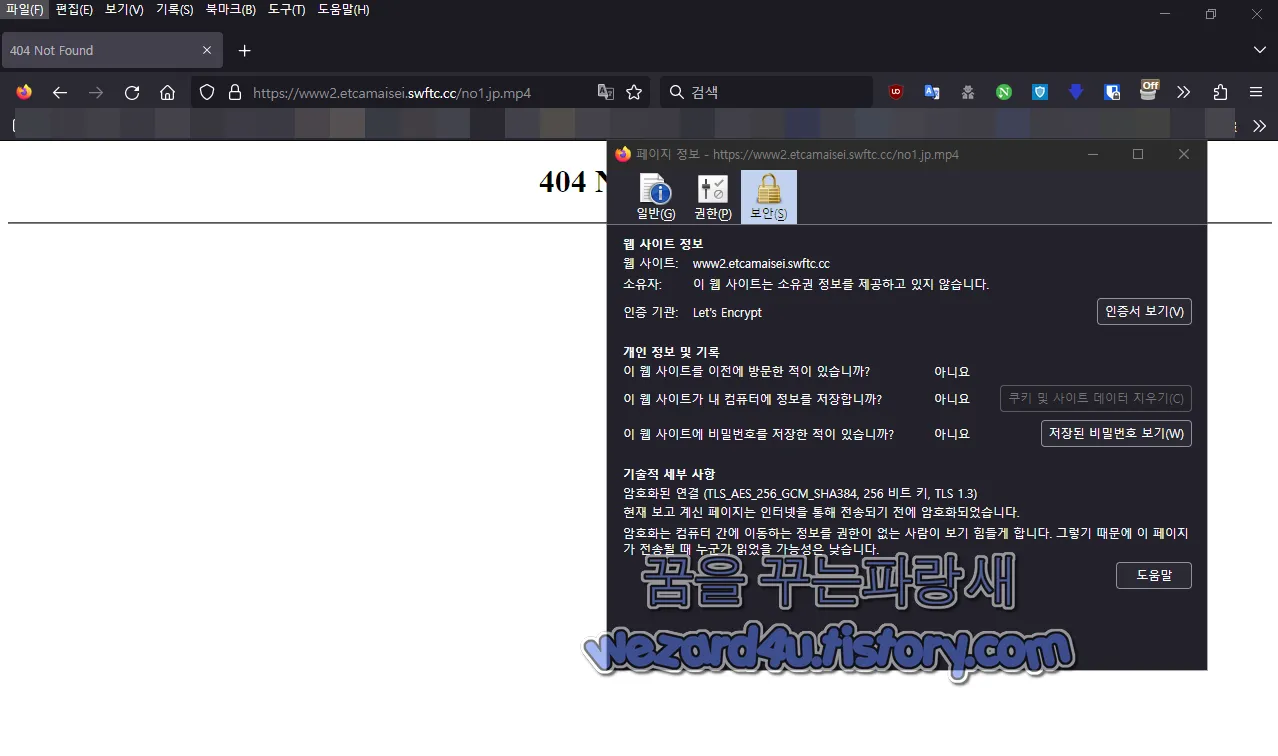Click 인증서 보기(V) view certificate button

coord(1144,312)
